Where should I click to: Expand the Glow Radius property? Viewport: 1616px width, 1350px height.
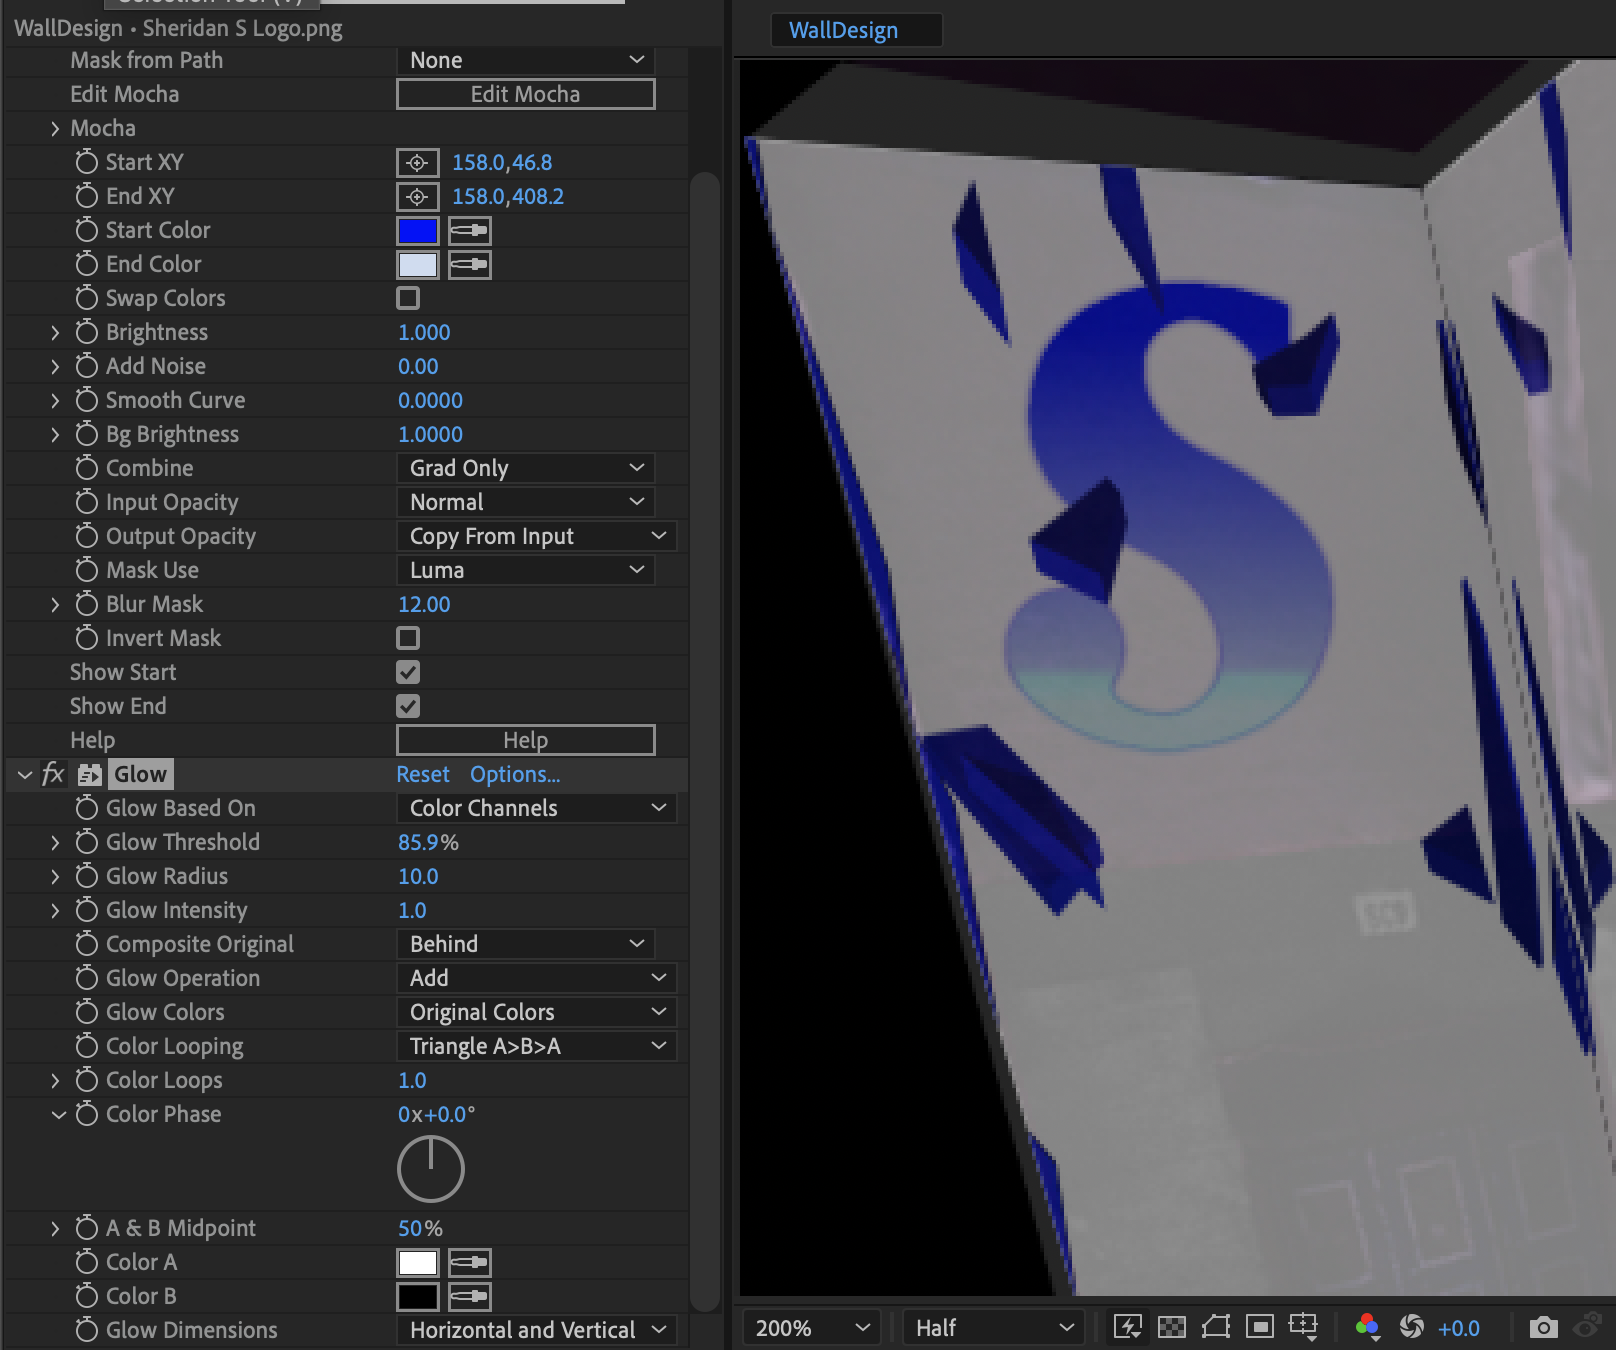pos(56,876)
